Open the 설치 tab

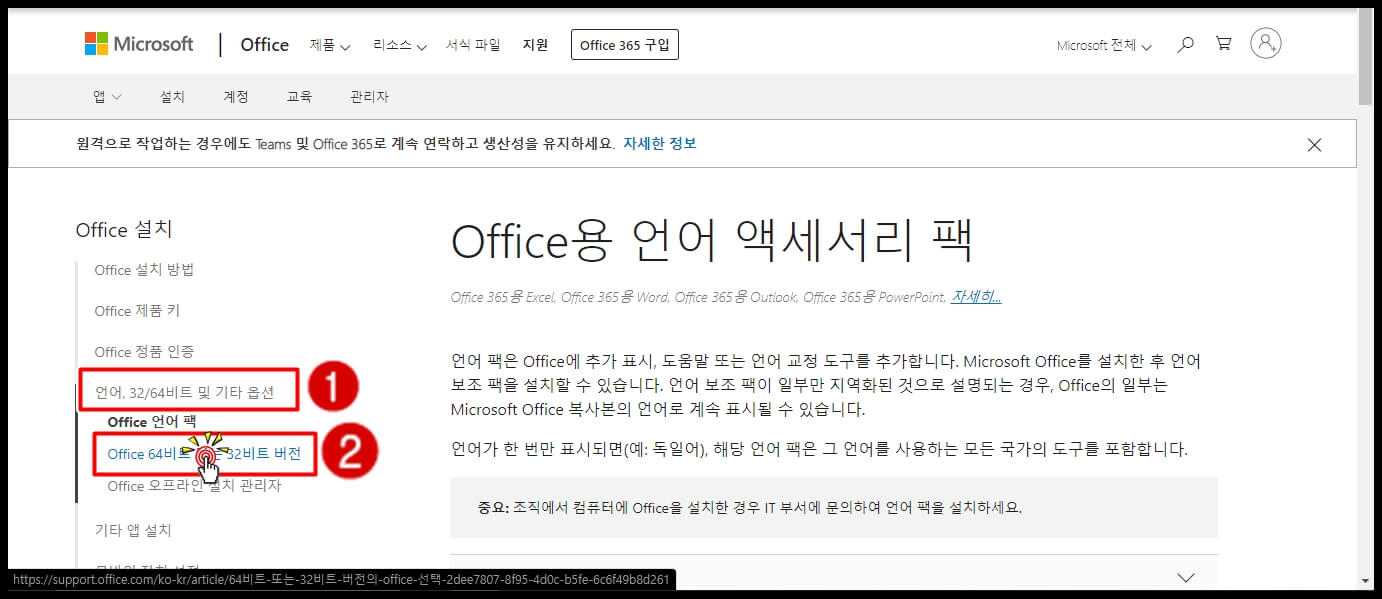172,97
